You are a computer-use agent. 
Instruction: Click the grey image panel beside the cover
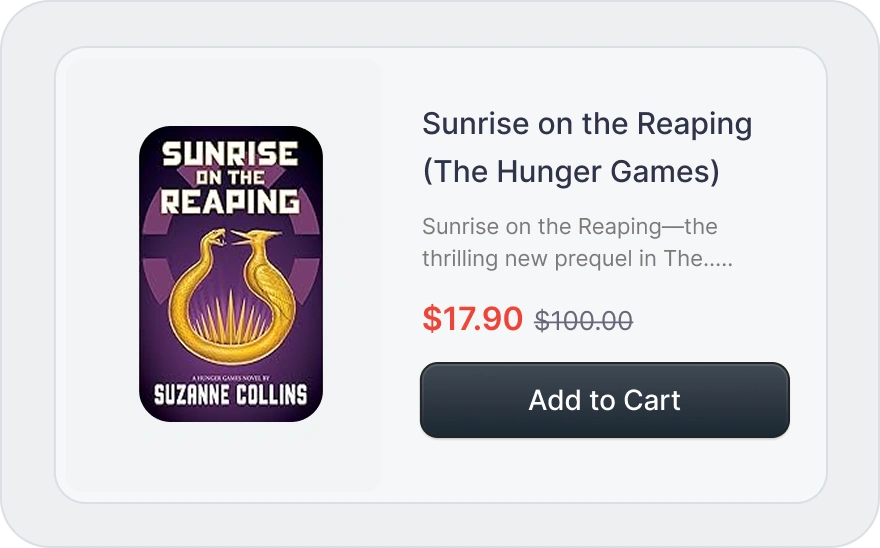click(x=100, y=275)
